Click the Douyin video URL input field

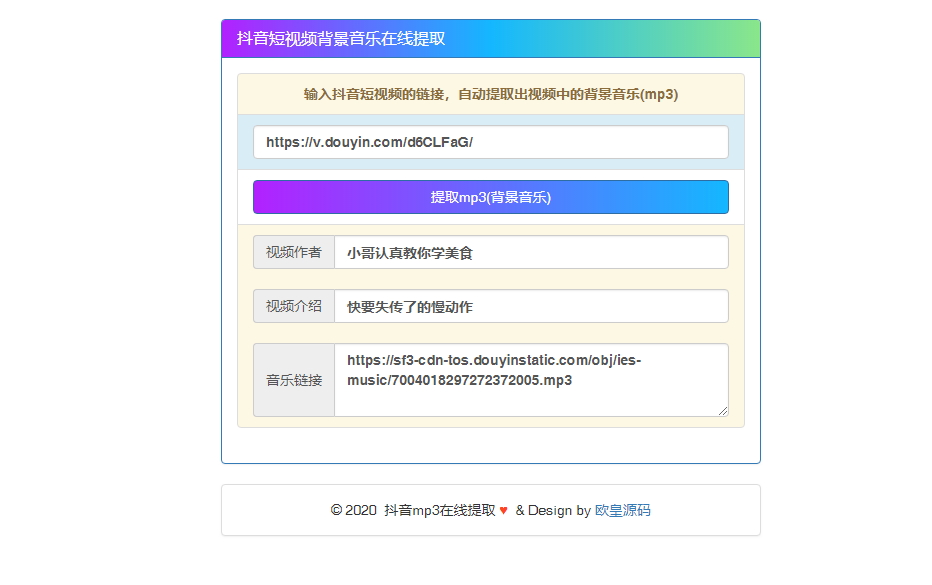pos(489,142)
